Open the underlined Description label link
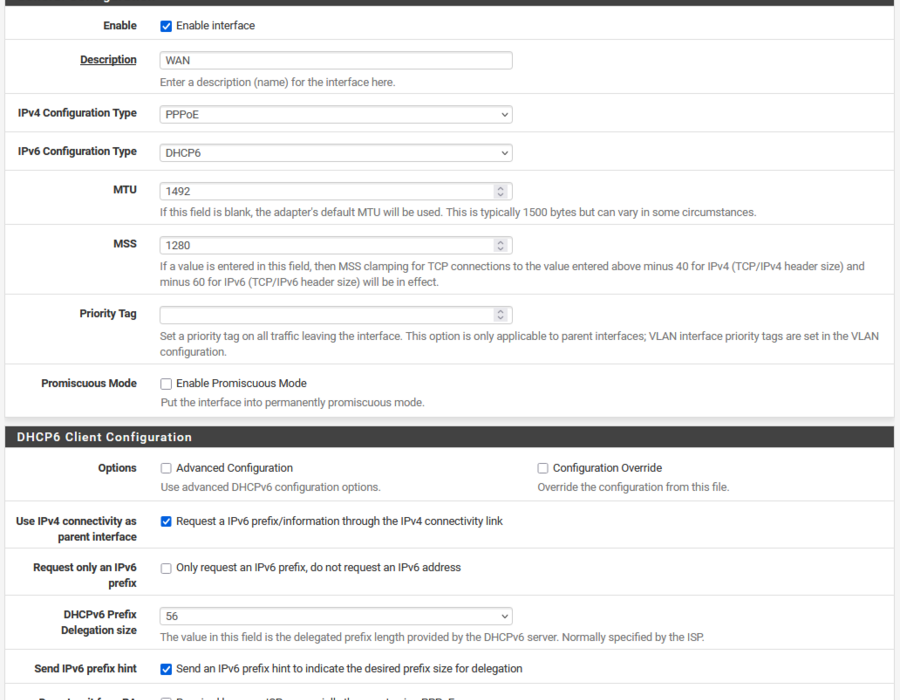This screenshot has width=900, height=700. 108,60
